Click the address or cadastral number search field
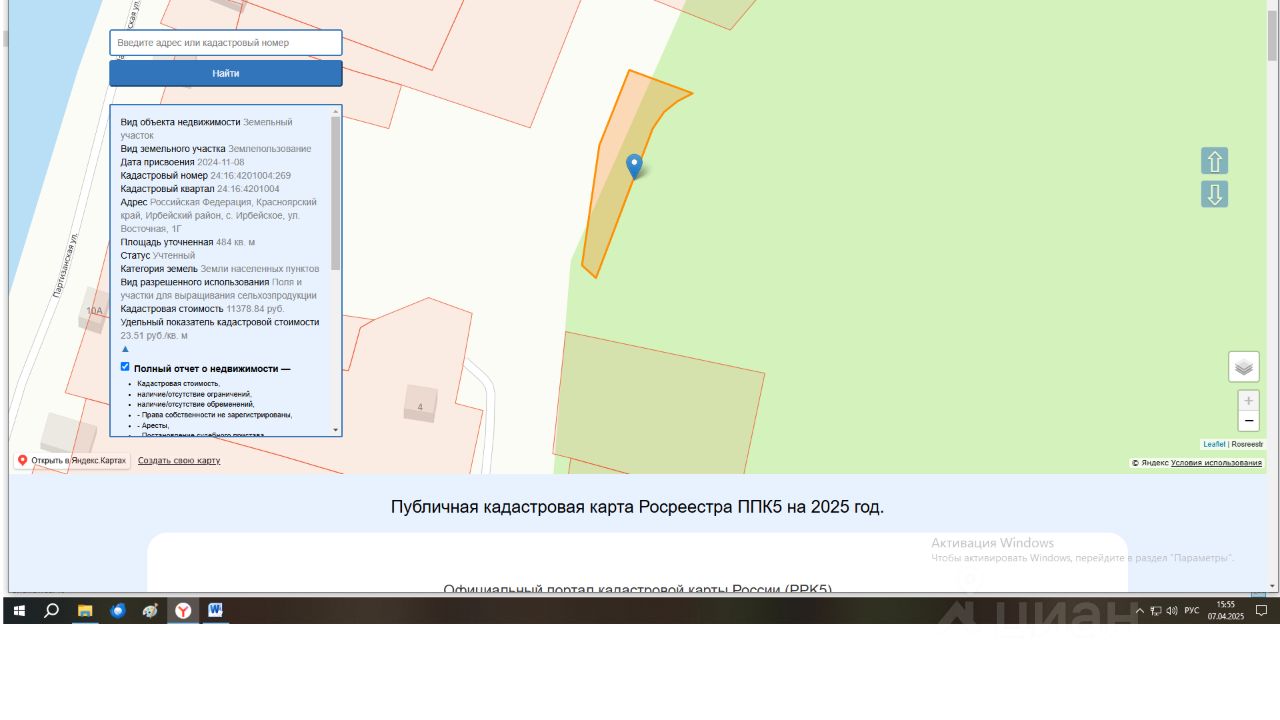The image size is (1280, 720). point(226,43)
